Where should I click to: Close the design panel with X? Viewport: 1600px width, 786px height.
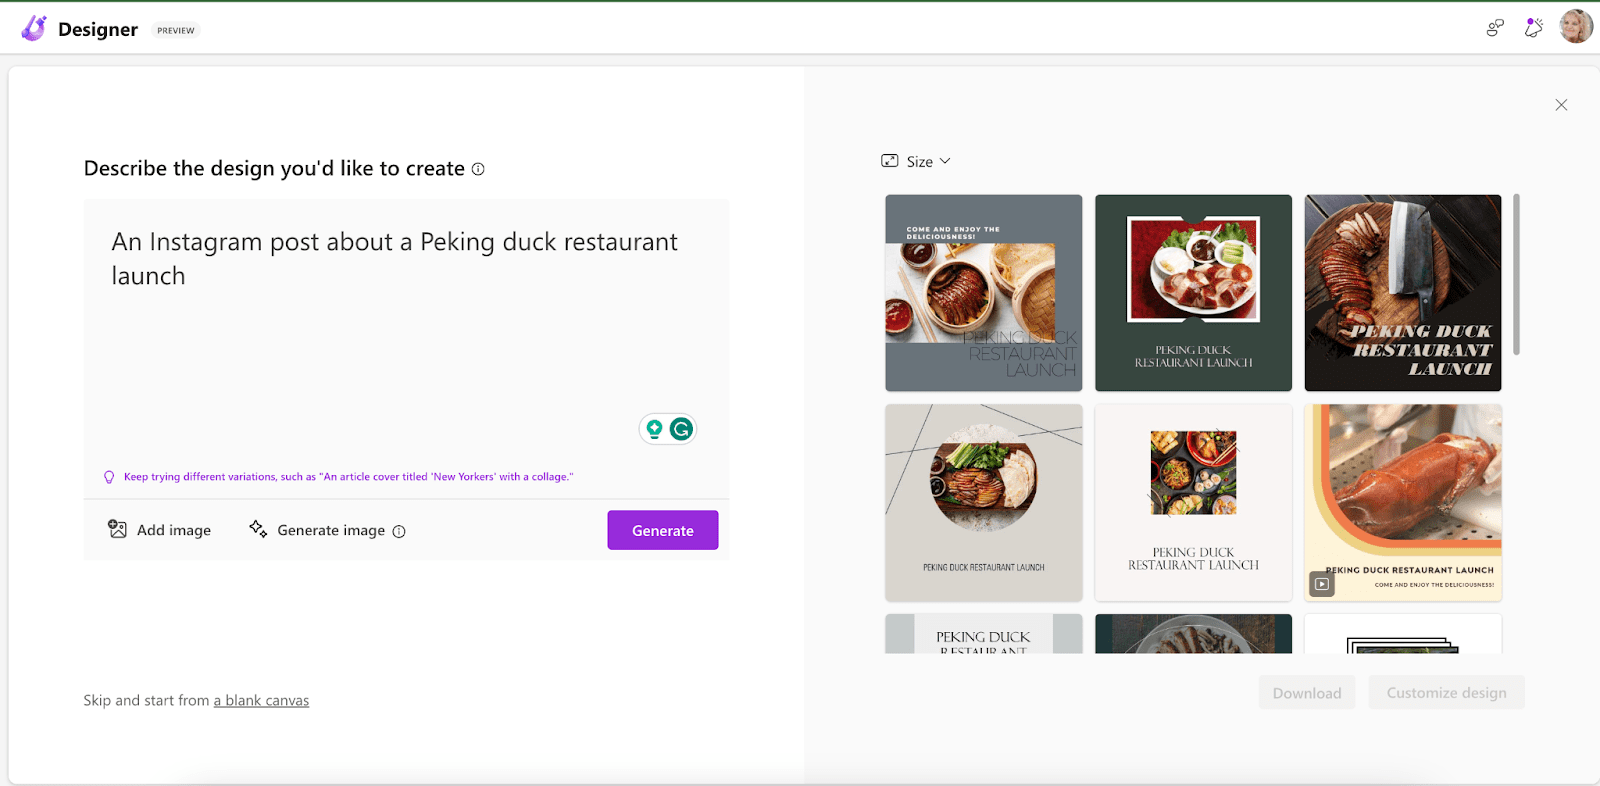pyautogui.click(x=1561, y=105)
